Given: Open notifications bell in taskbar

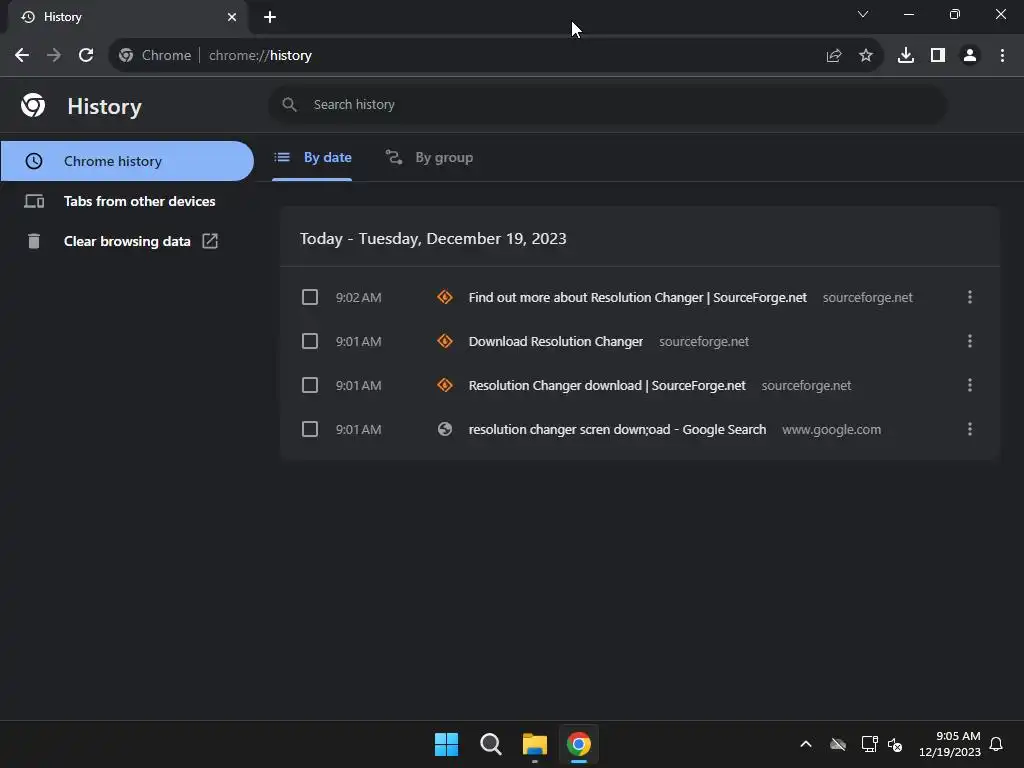Looking at the screenshot, I should (x=996, y=744).
